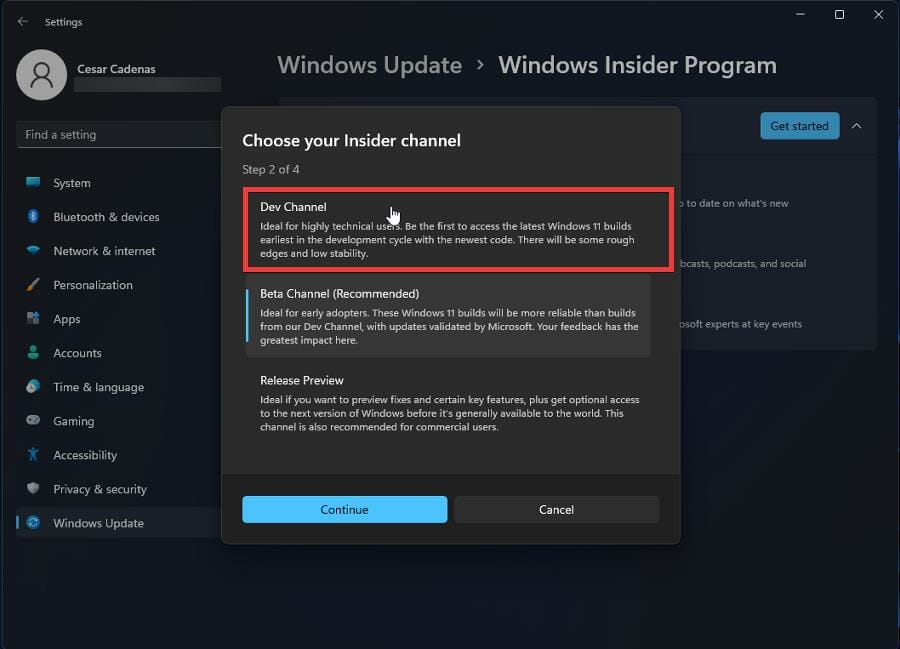Click the Continue button
Image resolution: width=900 pixels, height=649 pixels.
(x=344, y=510)
